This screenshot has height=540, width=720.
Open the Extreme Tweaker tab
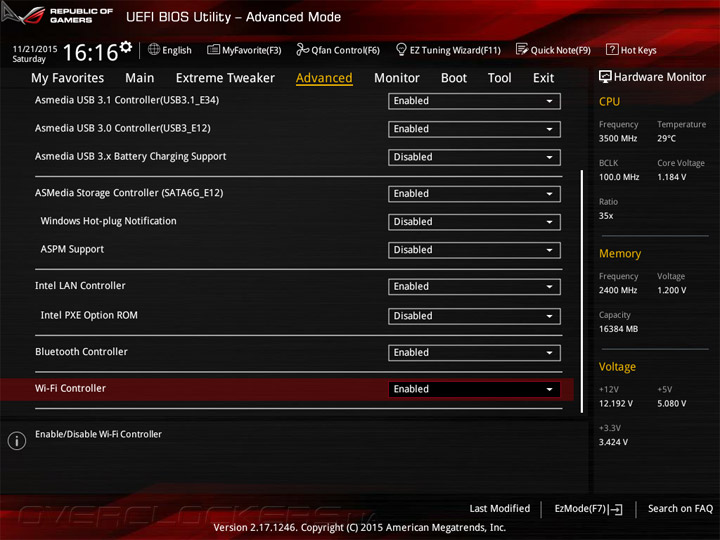(225, 78)
